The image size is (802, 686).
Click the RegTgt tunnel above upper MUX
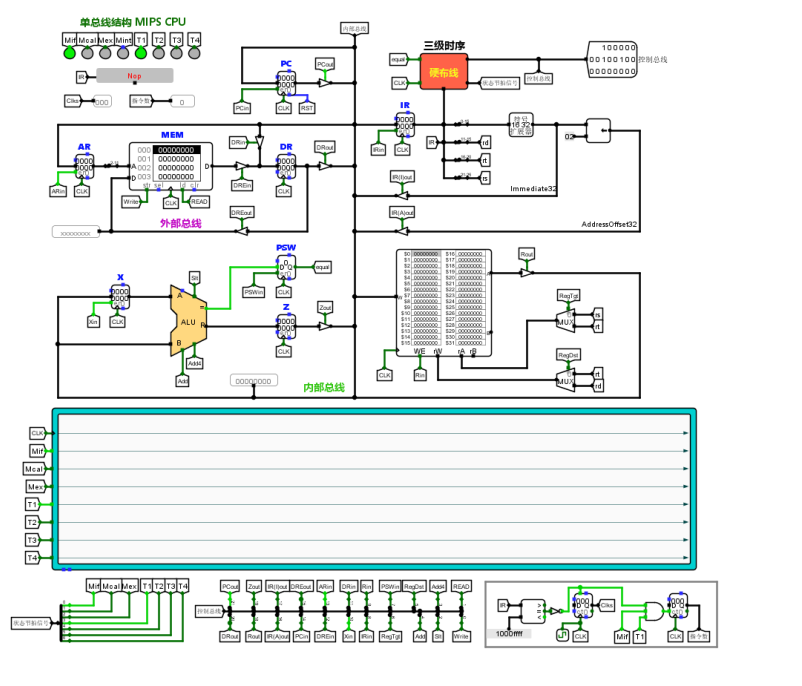(x=568, y=296)
